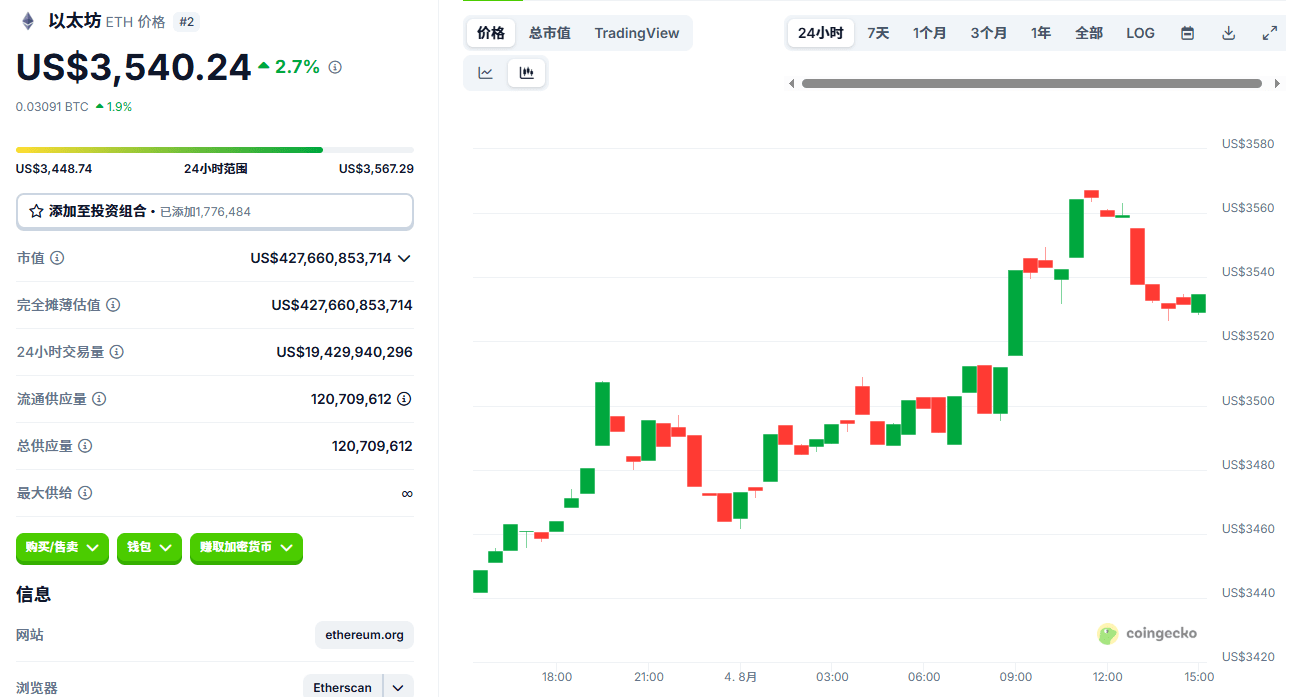Open the 钱包 dropdown
The image size is (1292, 697).
pyautogui.click(x=149, y=548)
